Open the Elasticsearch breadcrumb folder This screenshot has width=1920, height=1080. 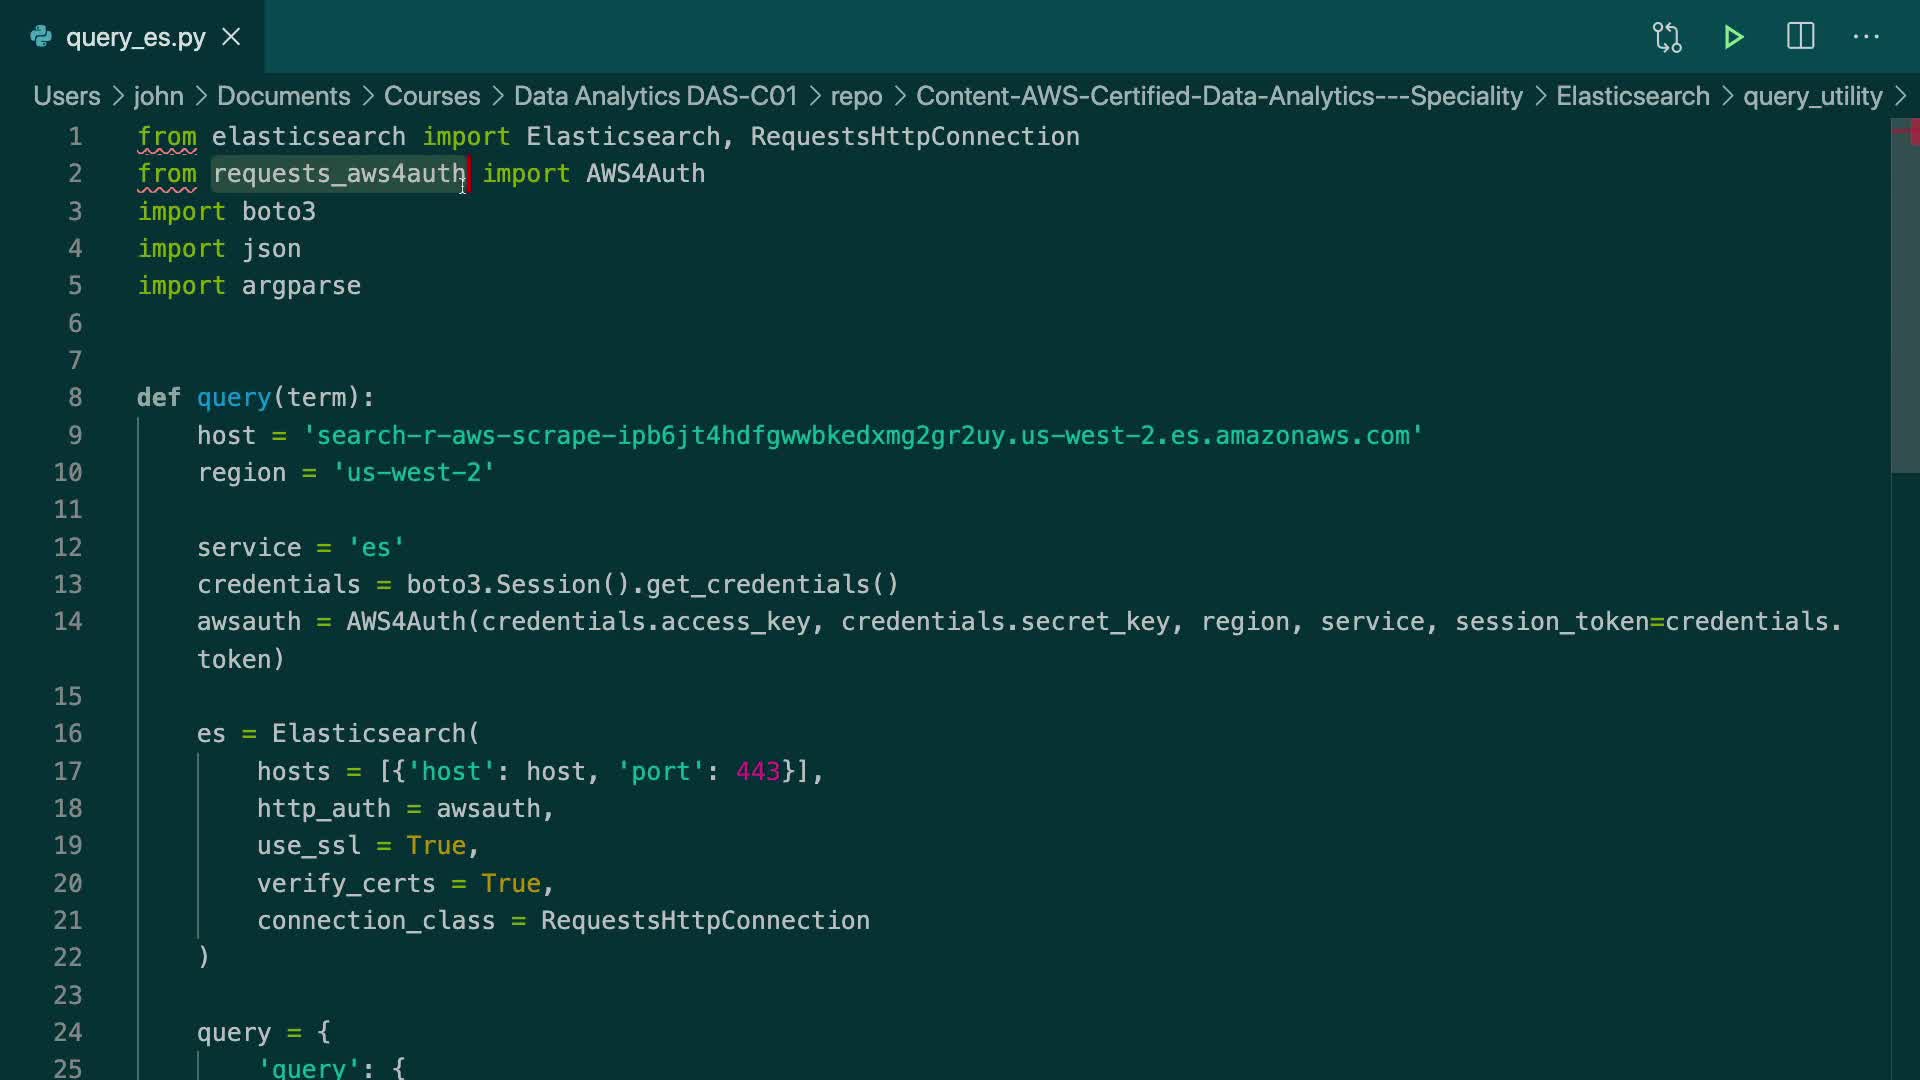point(1632,96)
